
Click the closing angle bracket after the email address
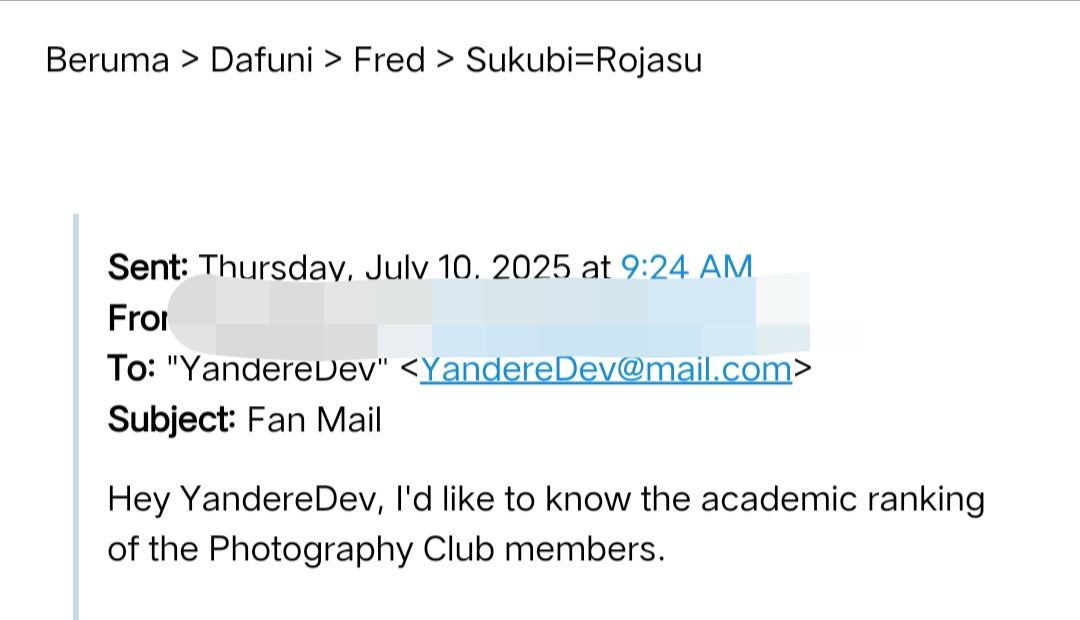802,369
